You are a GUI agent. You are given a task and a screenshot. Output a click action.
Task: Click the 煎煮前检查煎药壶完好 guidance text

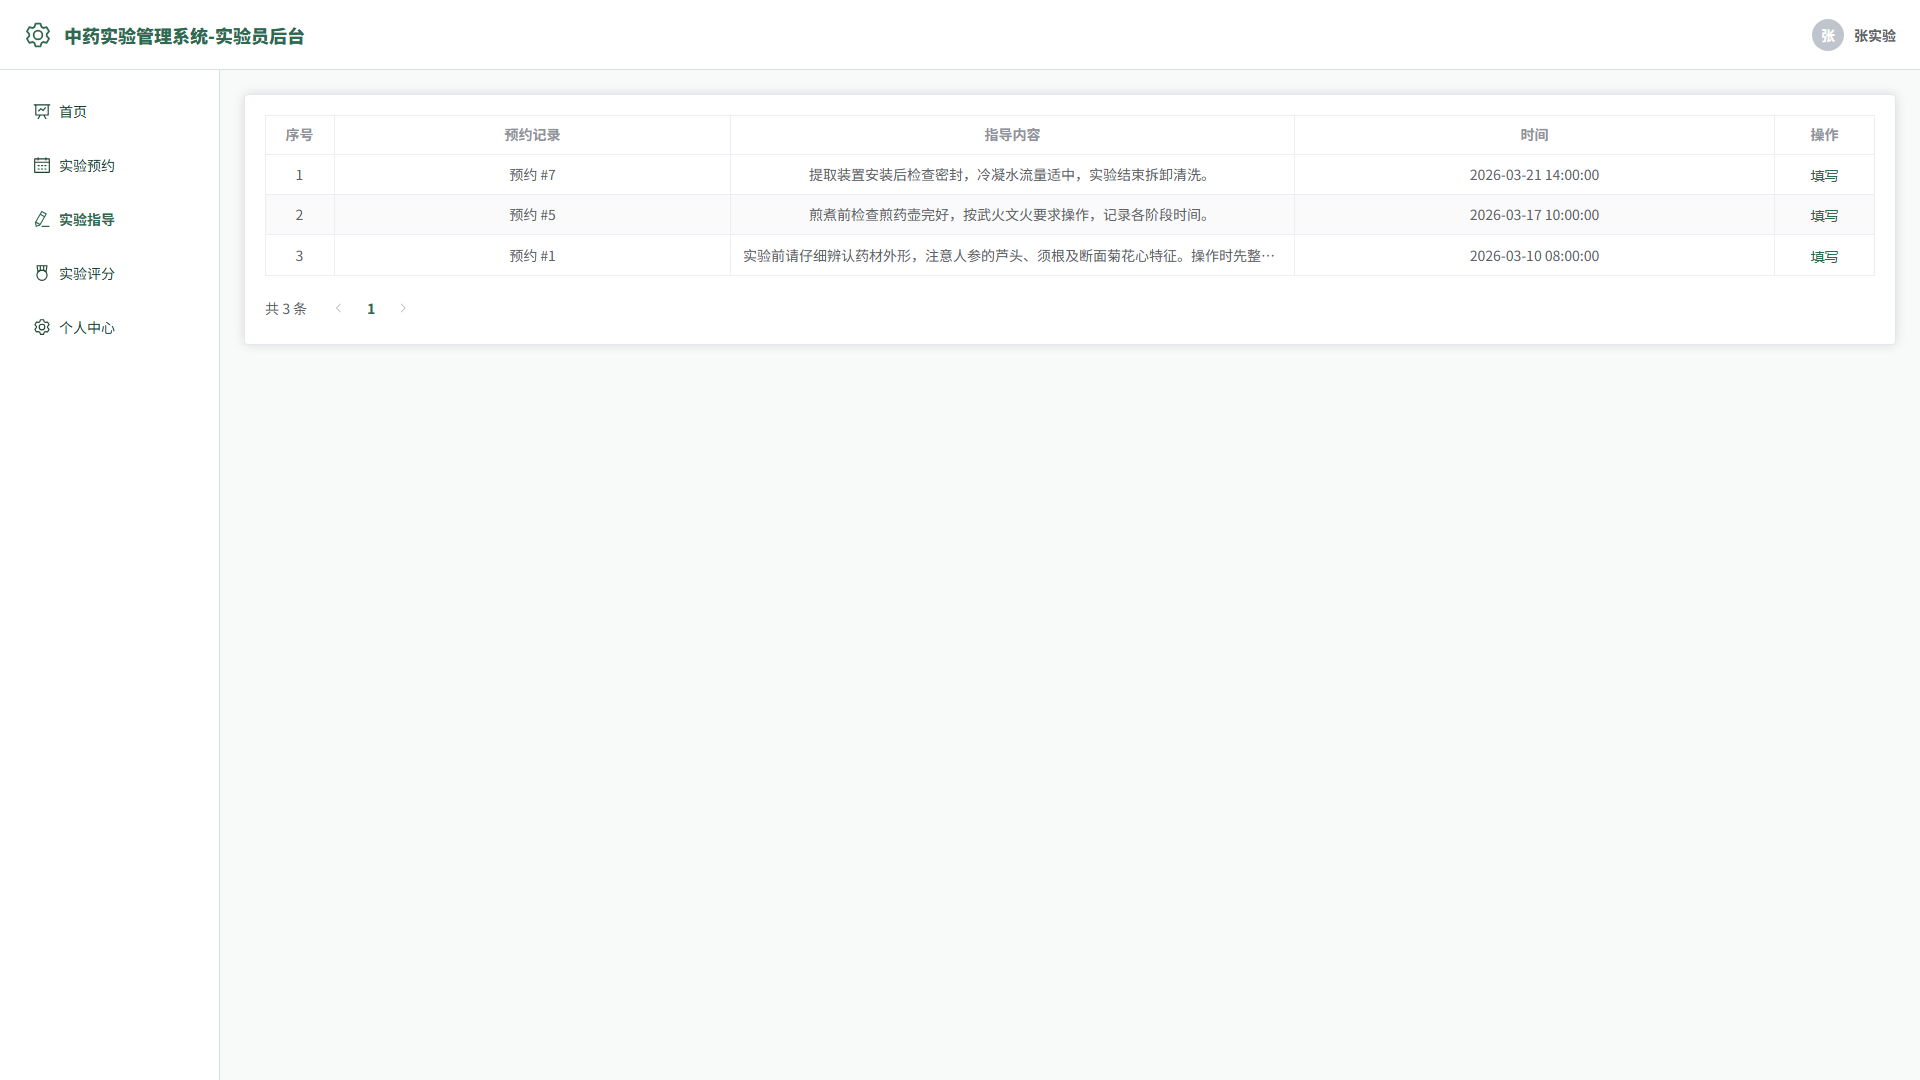coord(1012,215)
